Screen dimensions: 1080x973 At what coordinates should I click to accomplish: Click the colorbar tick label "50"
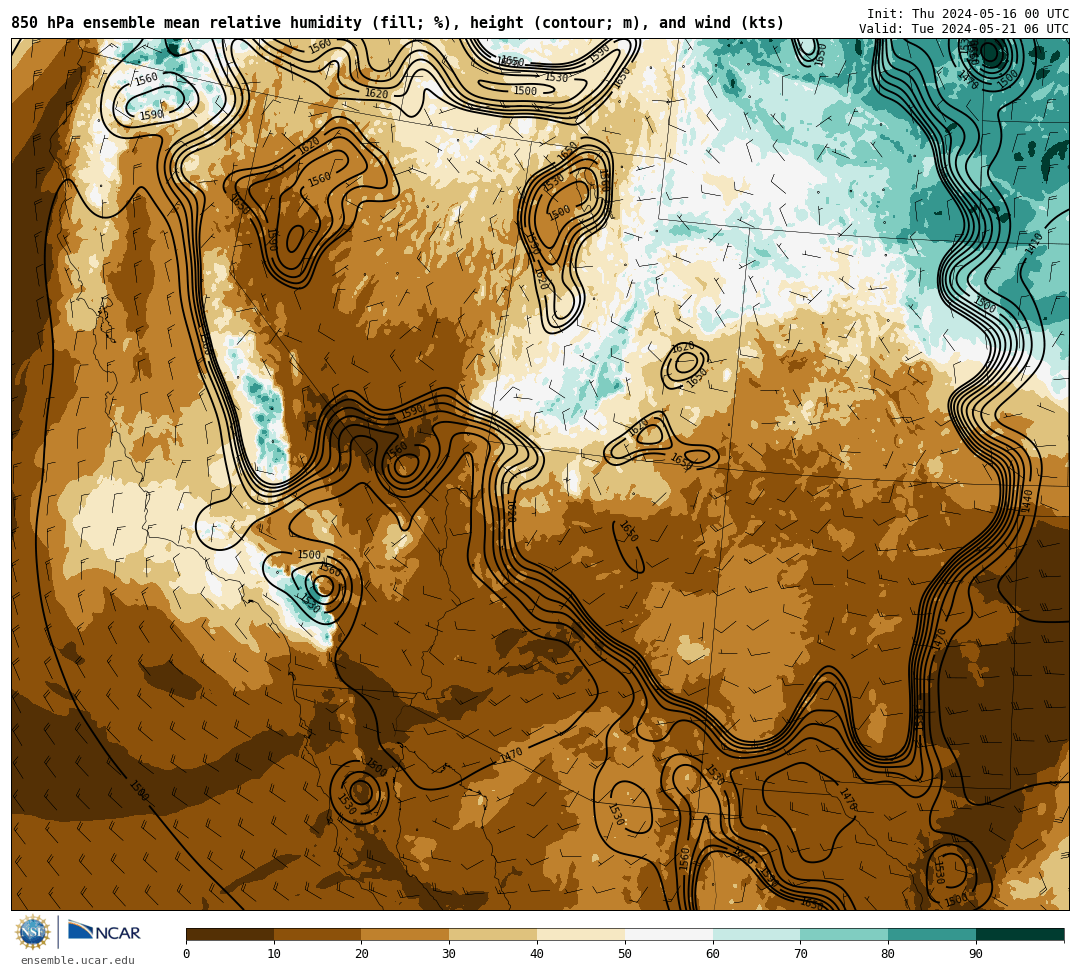coord(625,954)
